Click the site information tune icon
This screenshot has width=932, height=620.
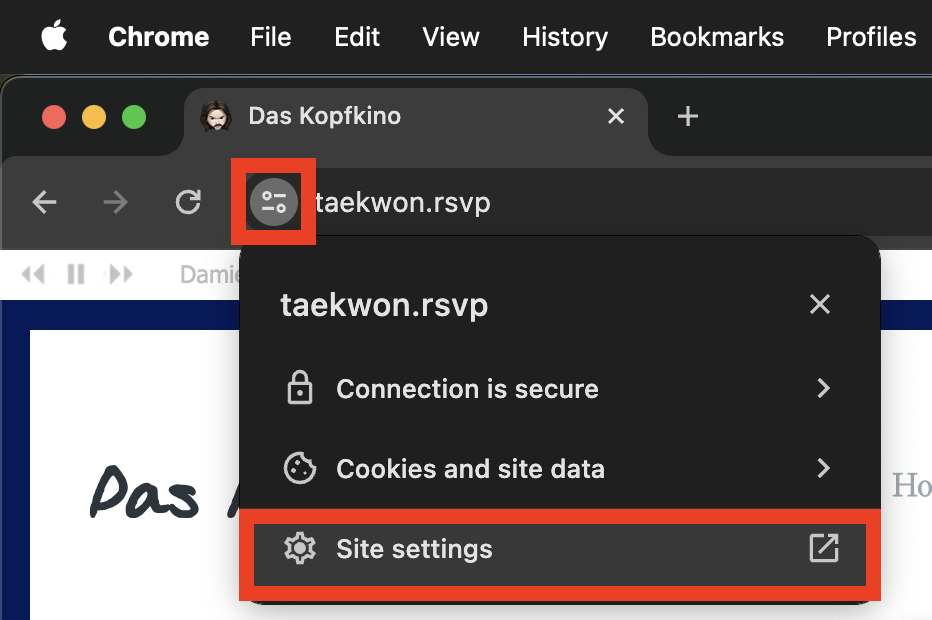coord(273,202)
